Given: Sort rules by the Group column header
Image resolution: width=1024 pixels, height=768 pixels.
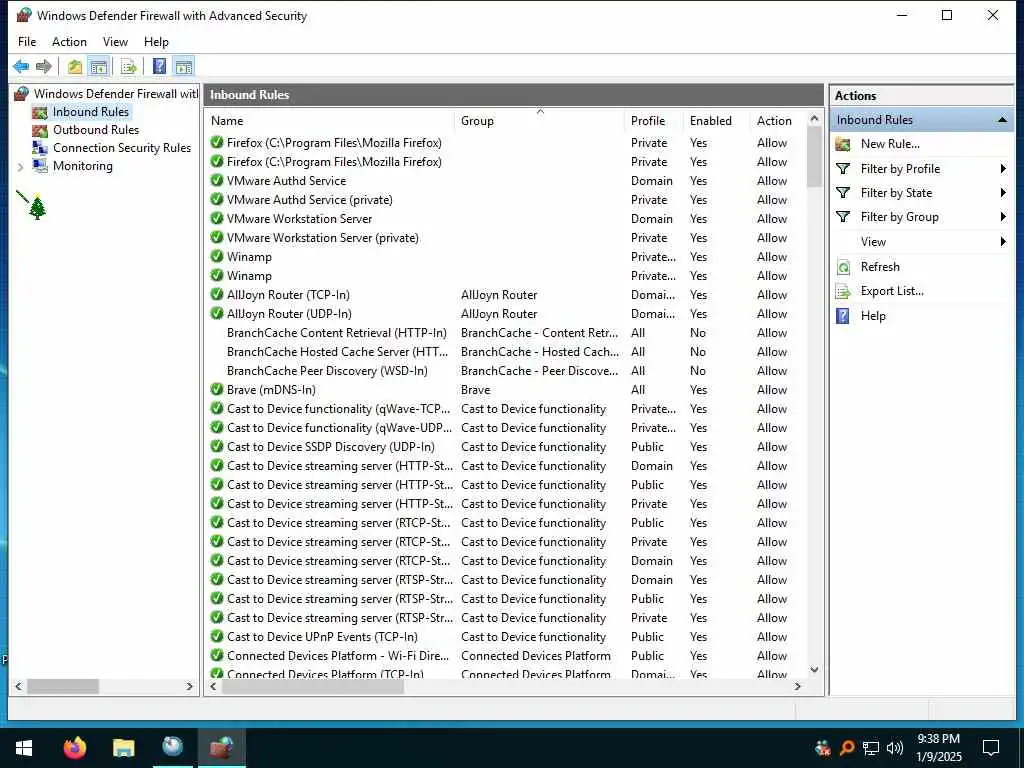Looking at the screenshot, I should click(539, 121).
